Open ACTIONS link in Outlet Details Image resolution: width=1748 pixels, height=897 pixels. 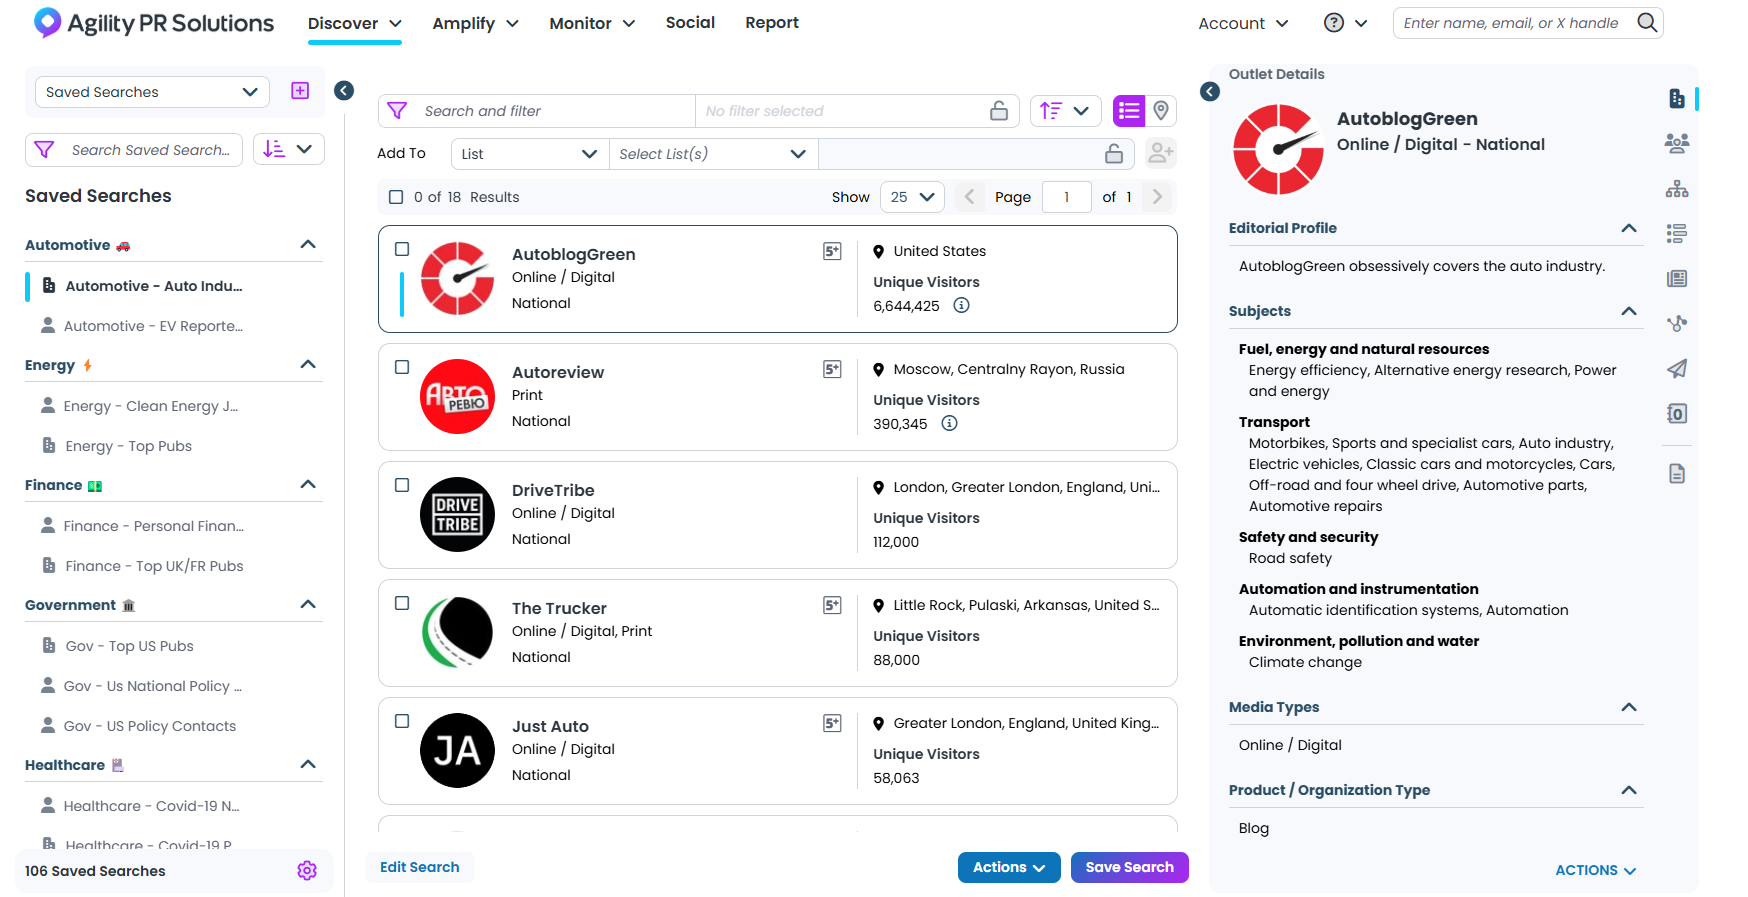(1595, 870)
